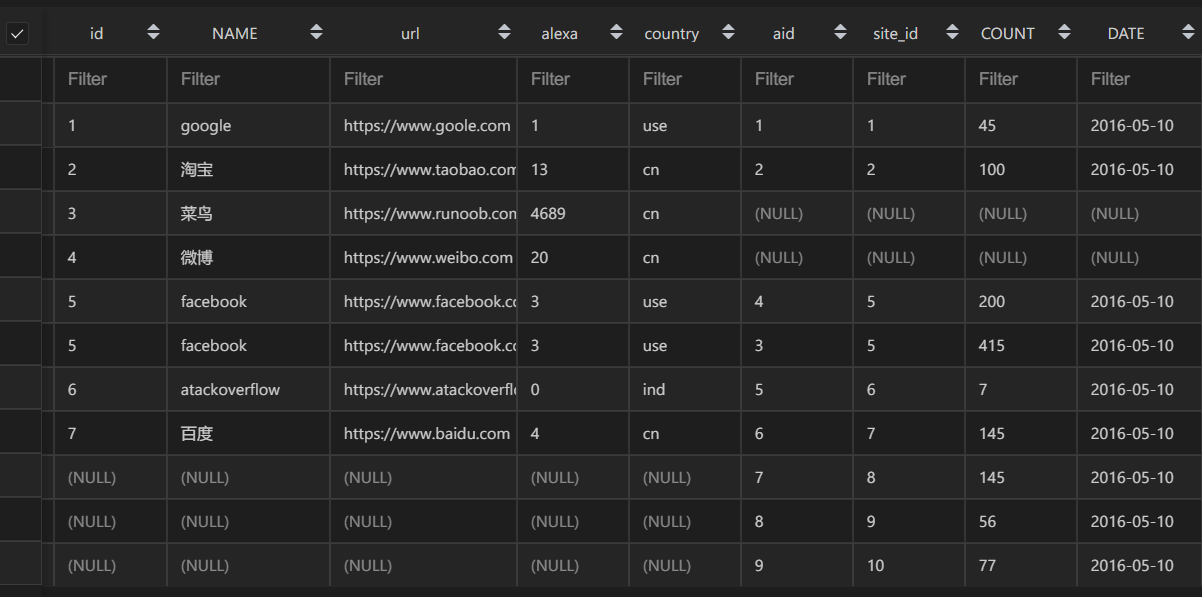Click the country cell 'cn' in the 百度 row
1202x597 pixels.
coord(685,434)
